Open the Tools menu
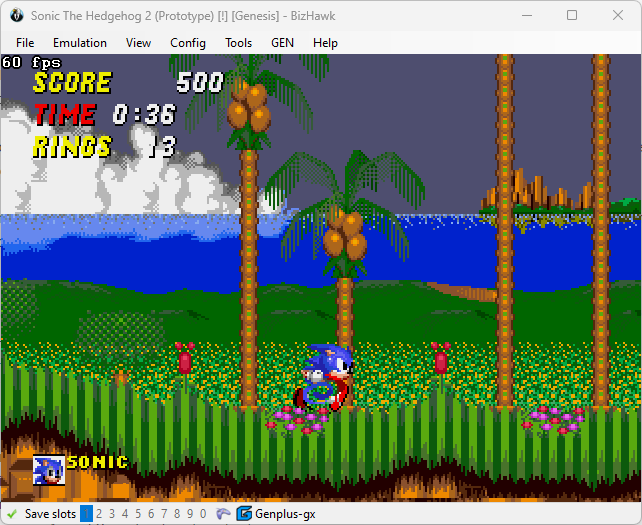This screenshot has height=525, width=642. point(238,43)
